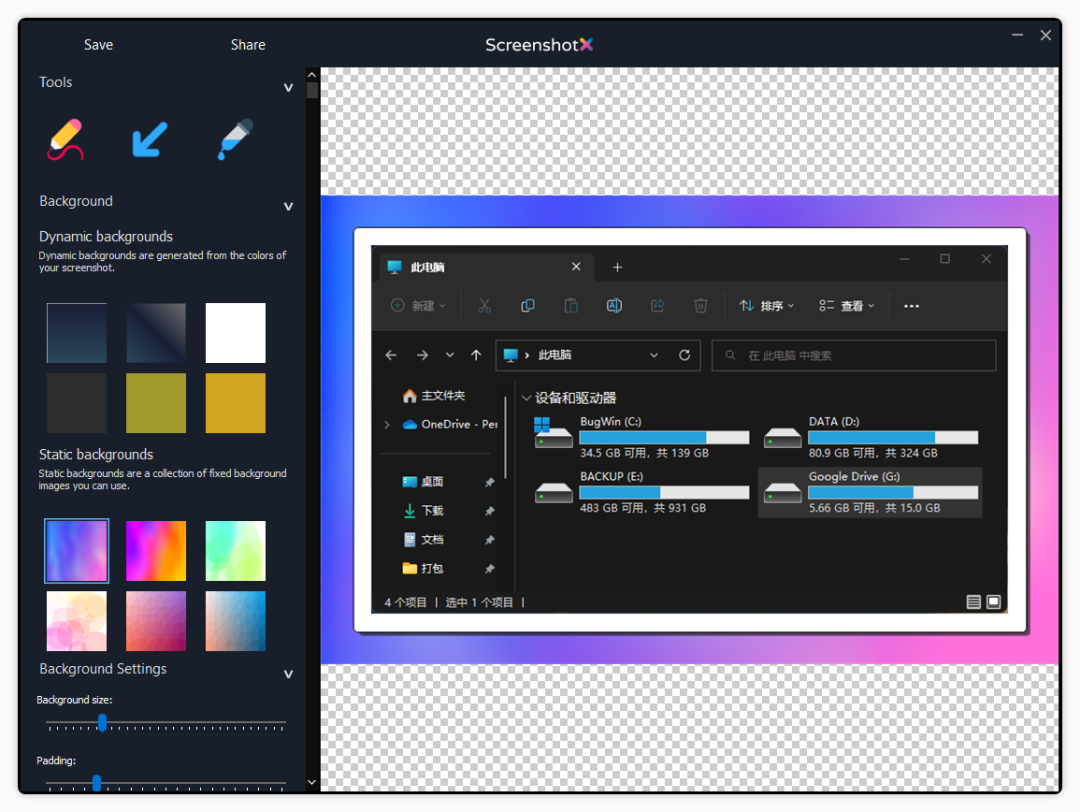1080x812 pixels.
Task: Collapse the Background section
Action: tap(289, 206)
